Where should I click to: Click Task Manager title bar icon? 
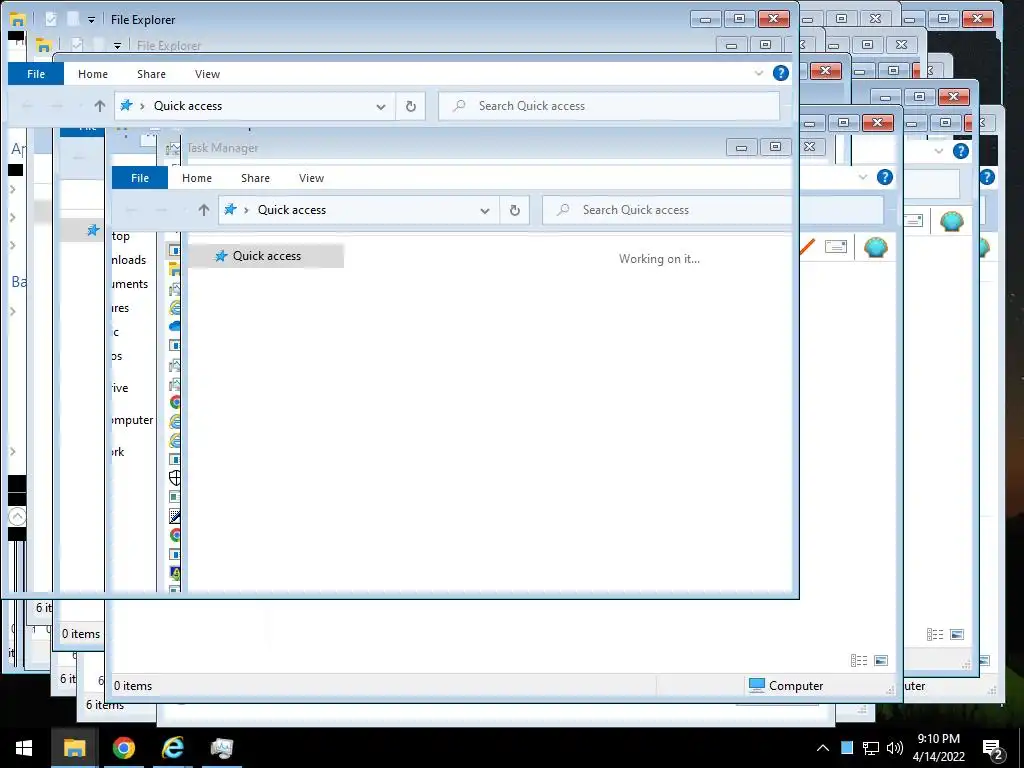click(x=172, y=148)
